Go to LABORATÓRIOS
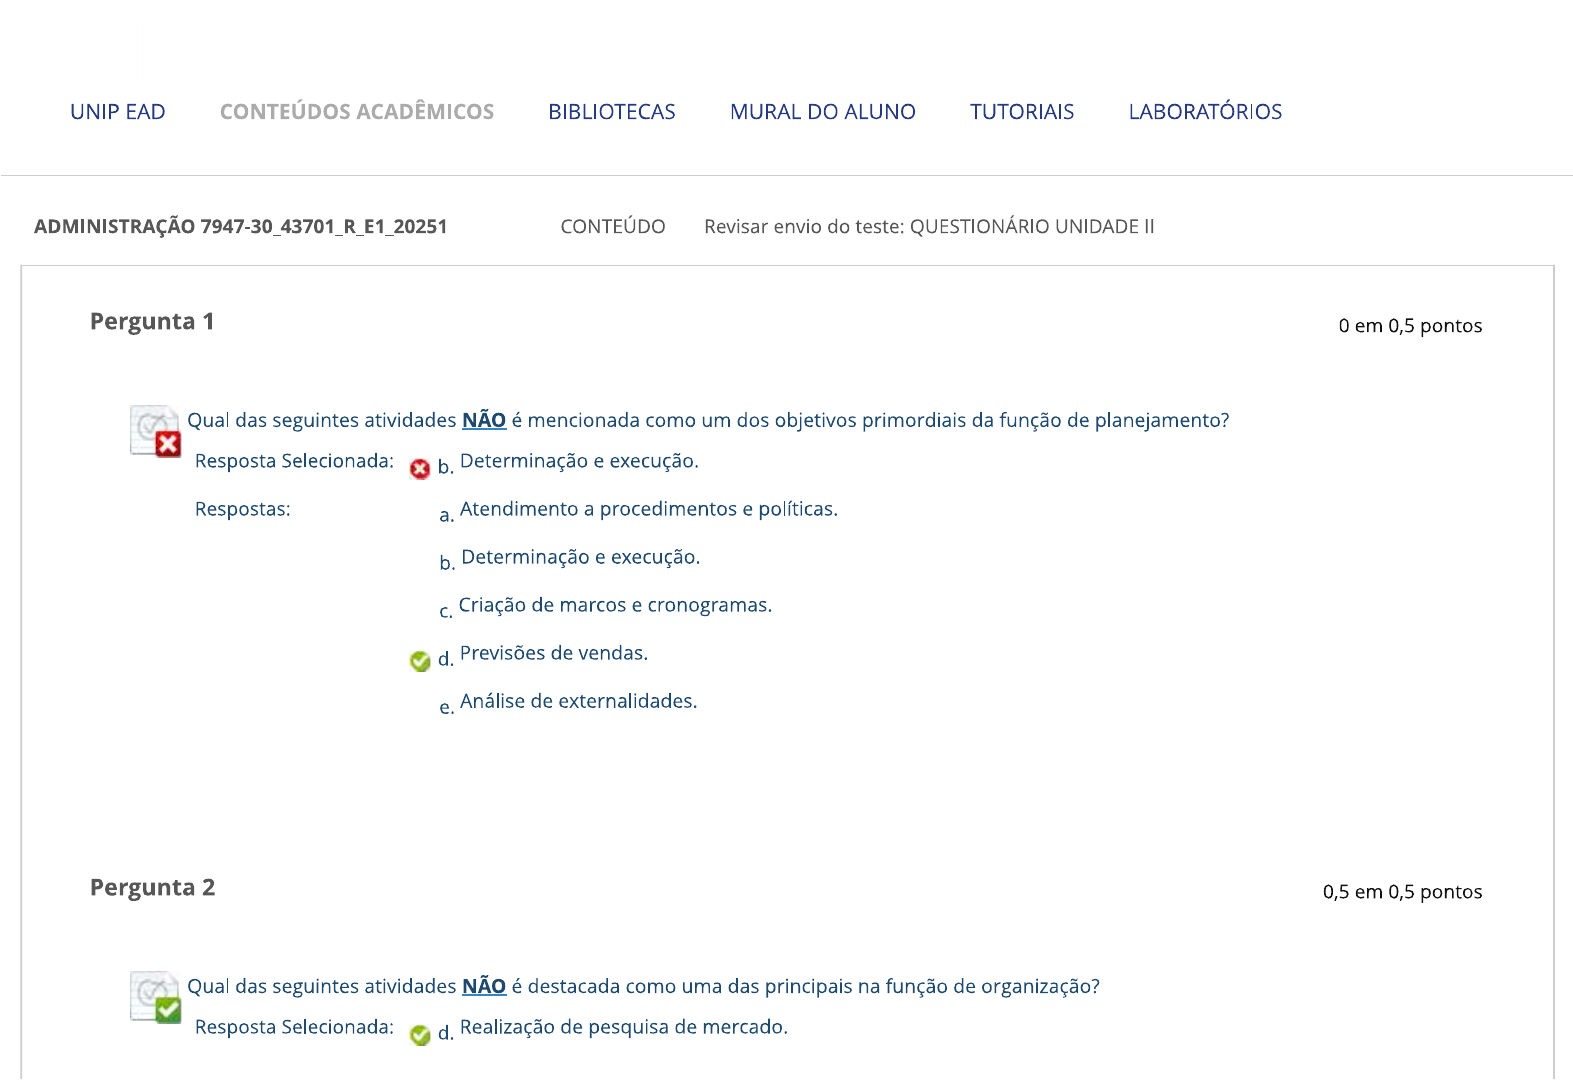 (x=1205, y=112)
